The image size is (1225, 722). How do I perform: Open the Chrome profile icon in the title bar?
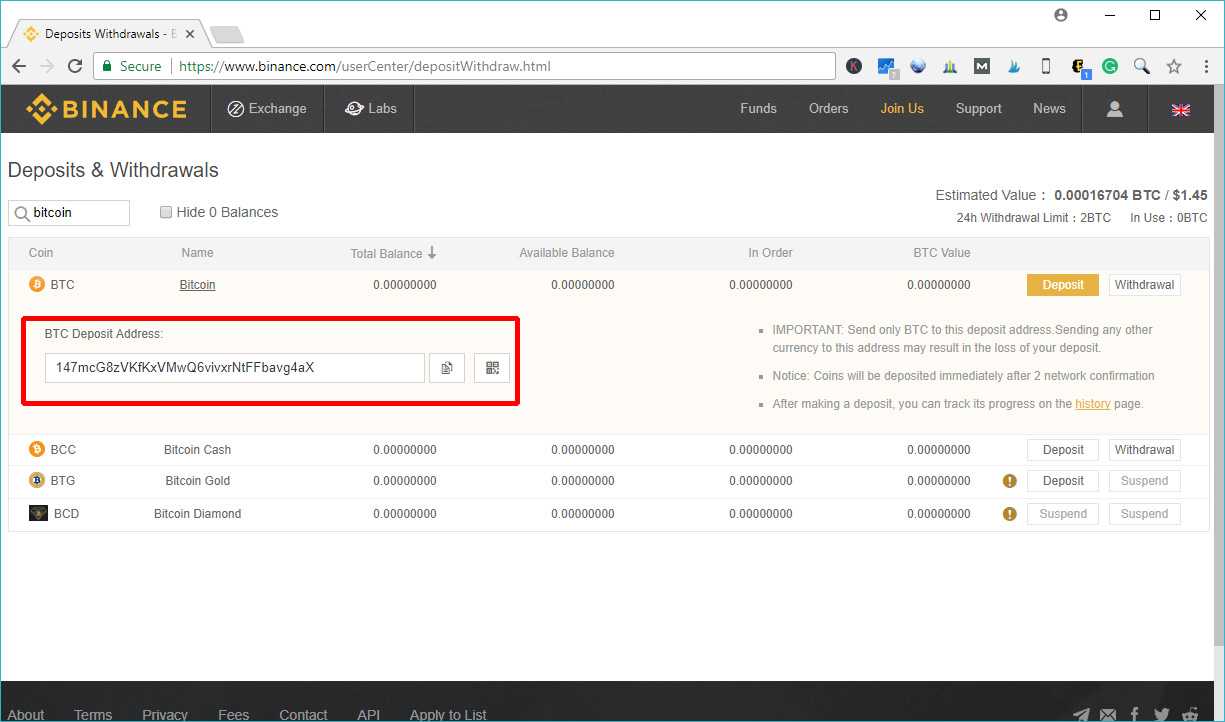coord(1061,15)
